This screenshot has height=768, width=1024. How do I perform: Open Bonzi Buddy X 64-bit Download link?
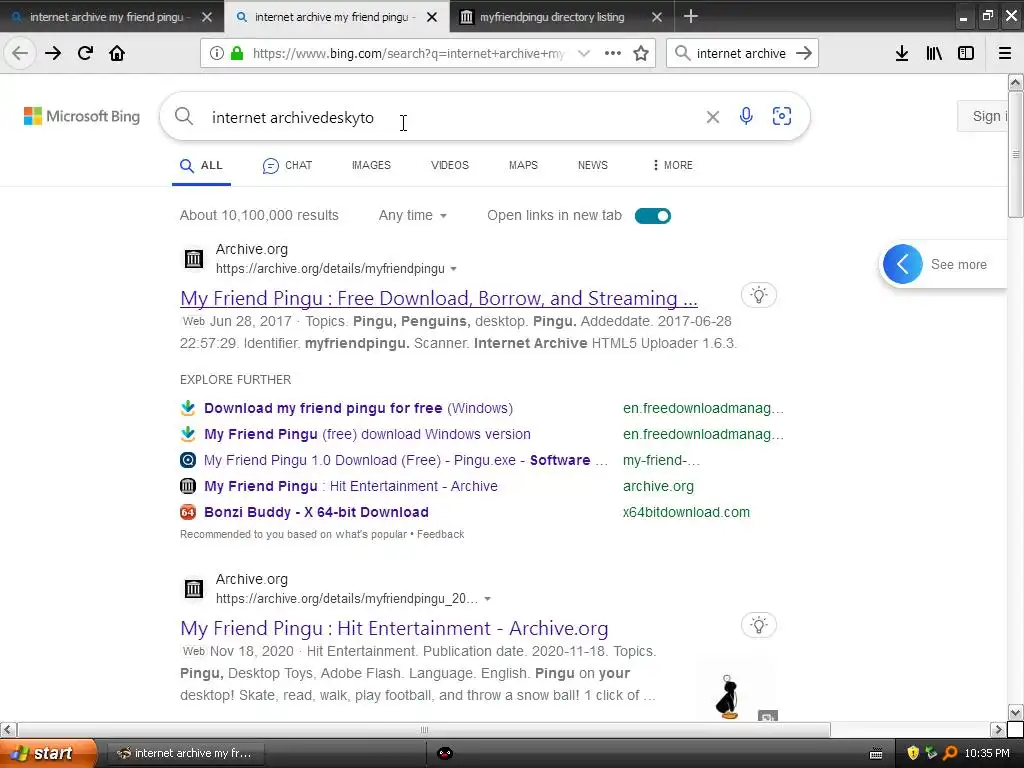coord(316,513)
